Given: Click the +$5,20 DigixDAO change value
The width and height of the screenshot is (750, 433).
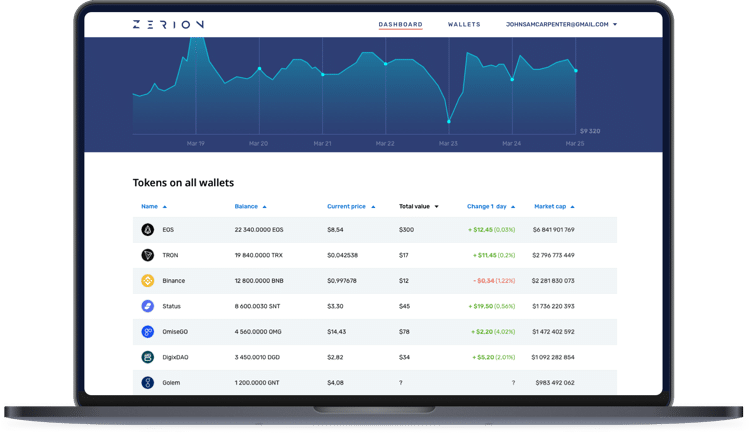Looking at the screenshot, I should [x=494, y=357].
